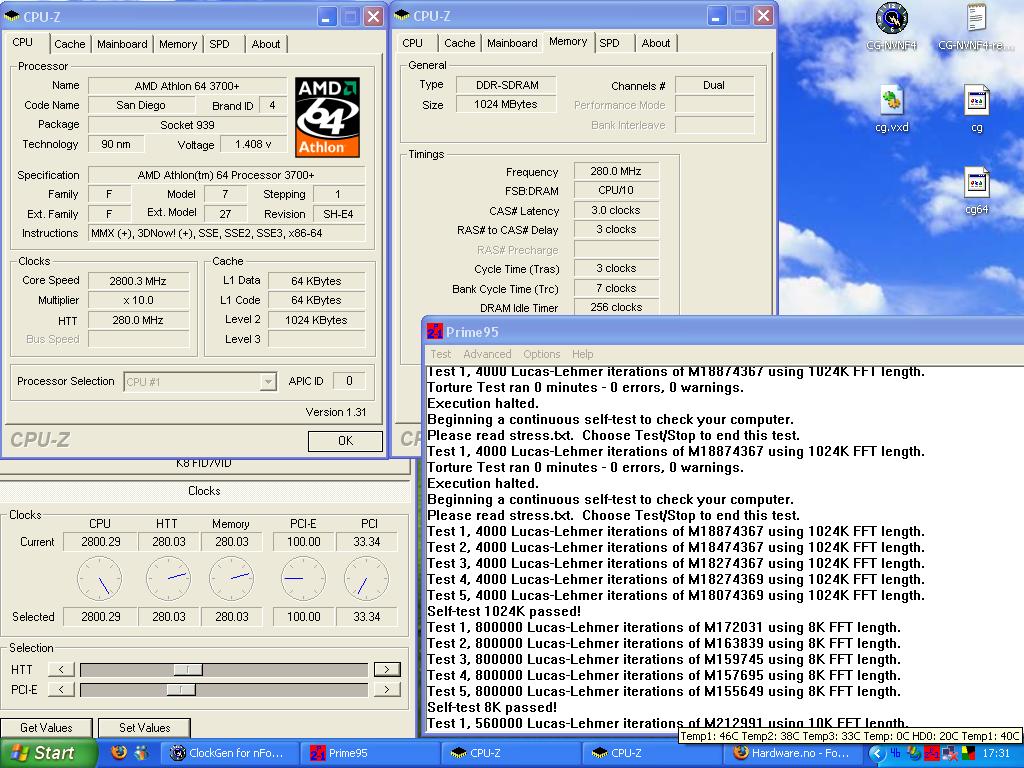Click the HTT slider thumb in ClockGen

[x=187, y=669]
